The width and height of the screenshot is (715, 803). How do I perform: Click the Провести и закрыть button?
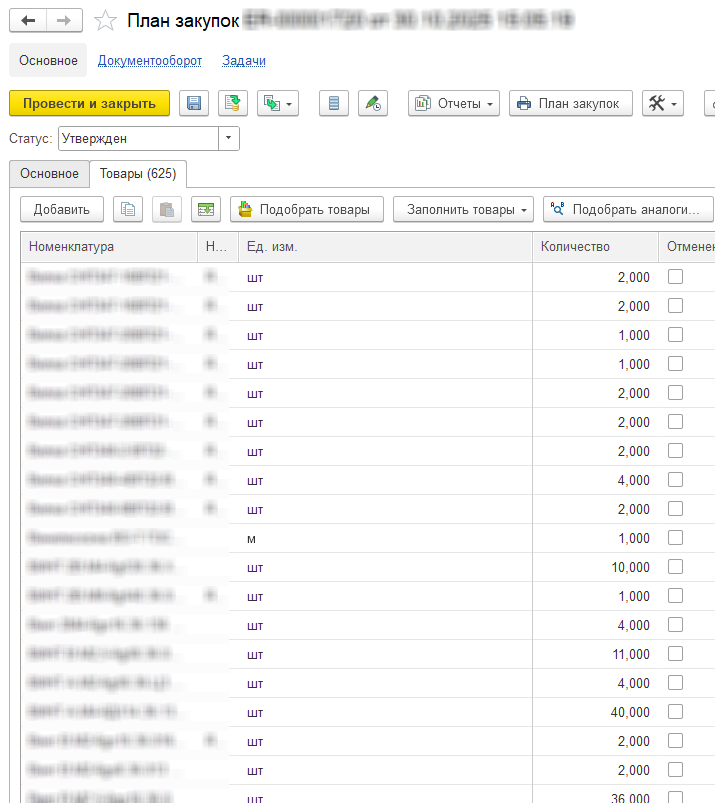89,103
